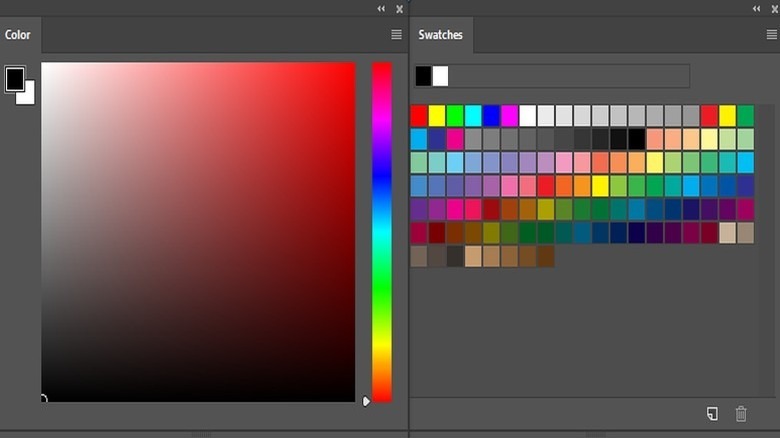Choose the magenta swatch in first row
Image resolution: width=780 pixels, height=438 pixels.
pyautogui.click(x=509, y=116)
